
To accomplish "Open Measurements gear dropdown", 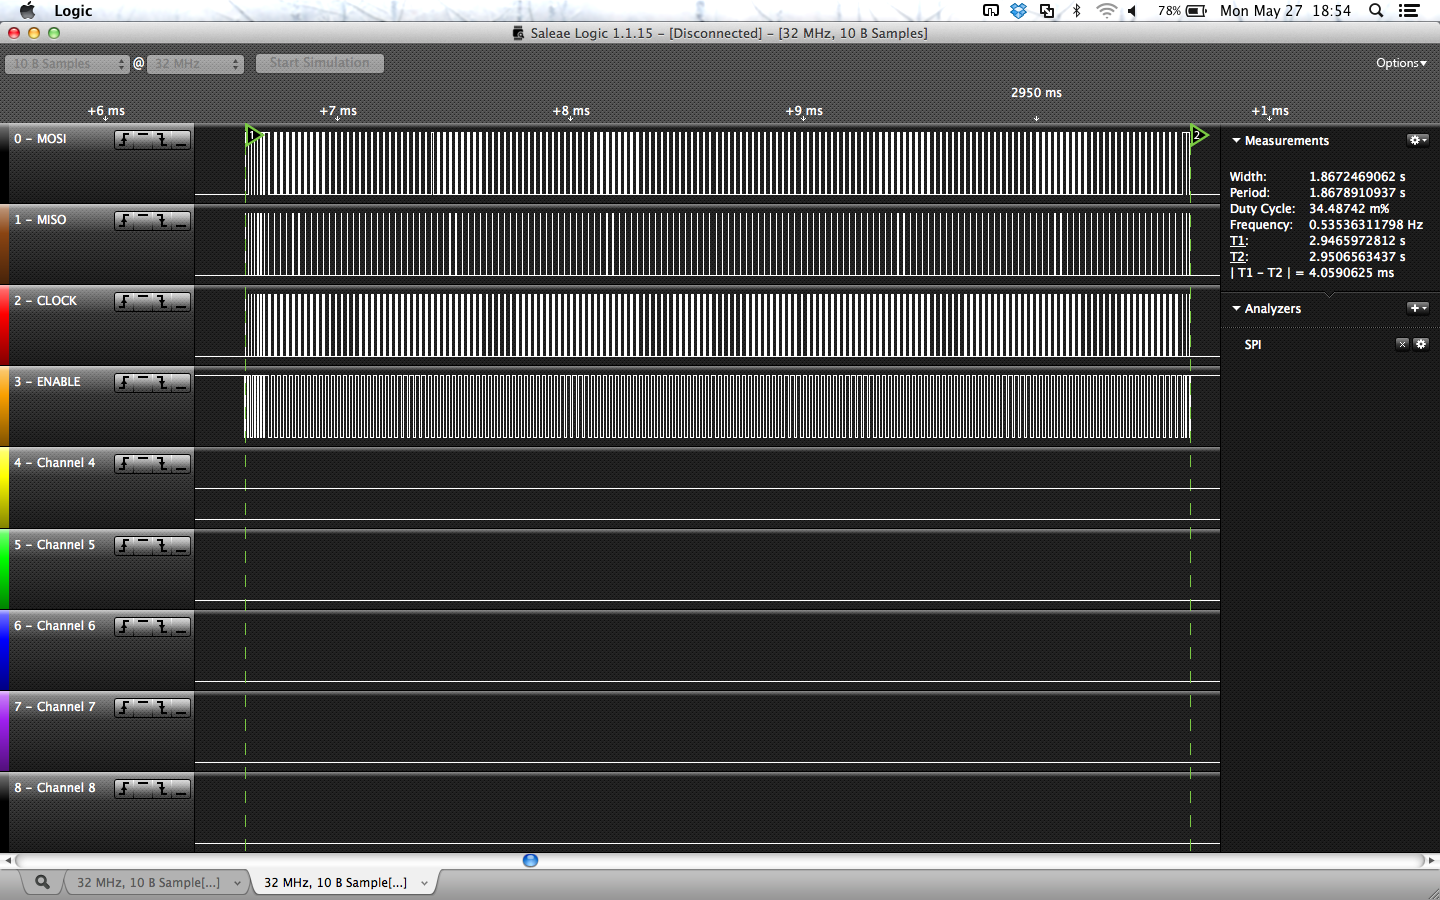I will click(1418, 140).
